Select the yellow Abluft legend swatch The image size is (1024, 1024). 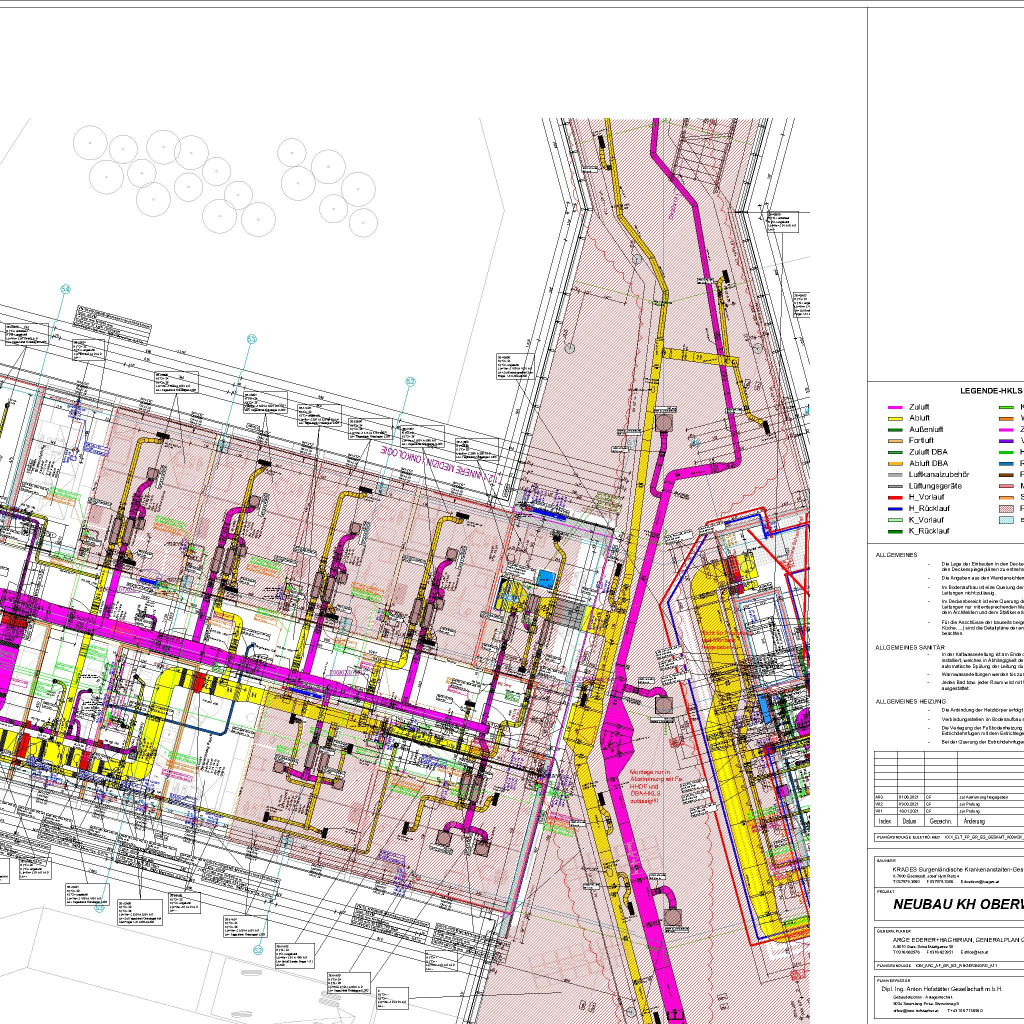(895, 418)
